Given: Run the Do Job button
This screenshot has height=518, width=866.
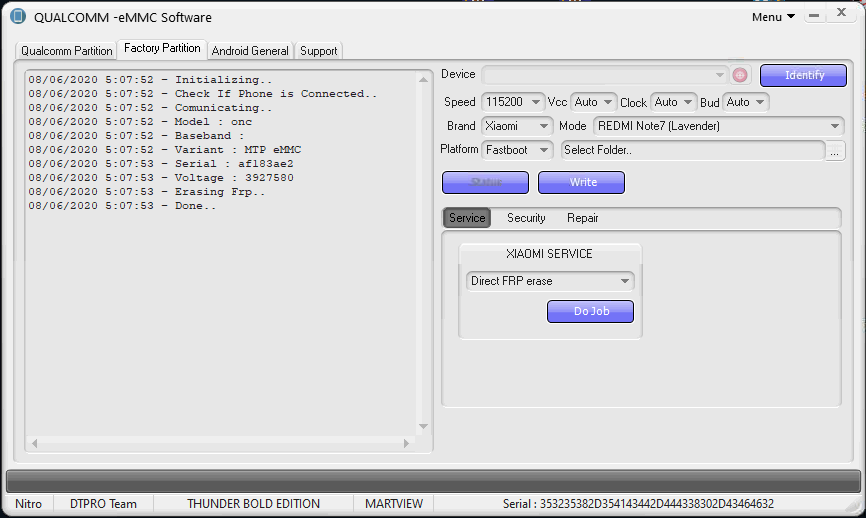Looking at the screenshot, I should 590,311.
